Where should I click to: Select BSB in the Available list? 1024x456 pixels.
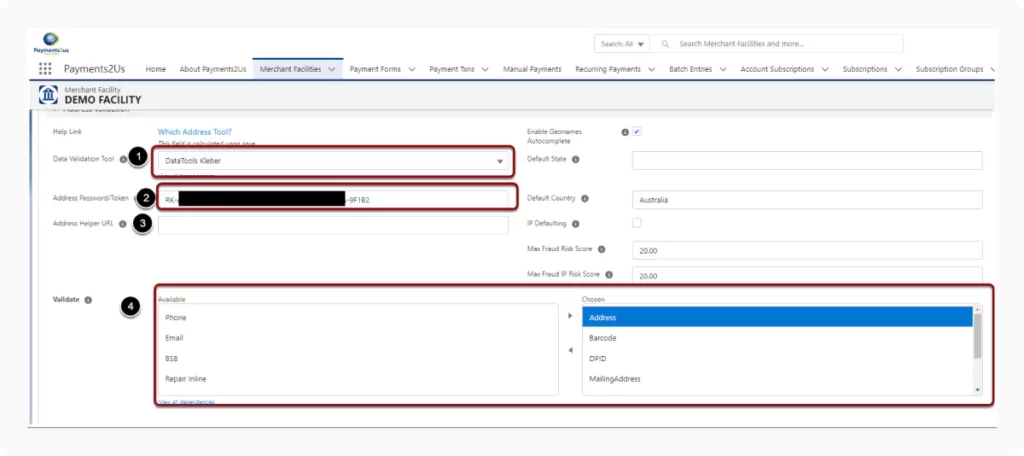[358, 359]
